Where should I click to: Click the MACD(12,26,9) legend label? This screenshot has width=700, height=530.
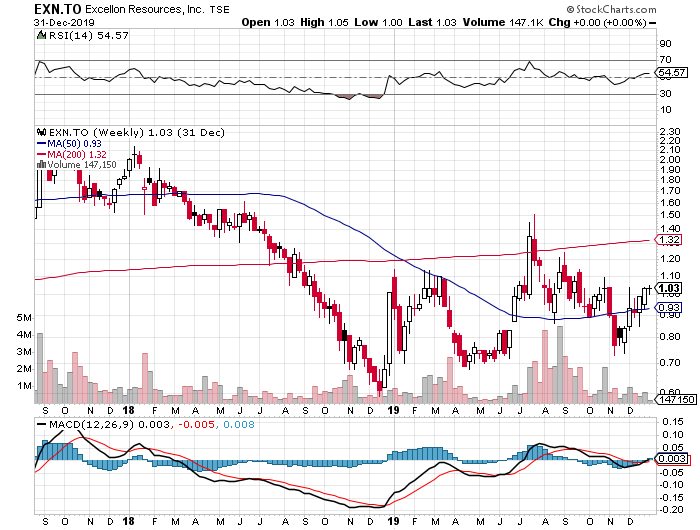click(92, 424)
